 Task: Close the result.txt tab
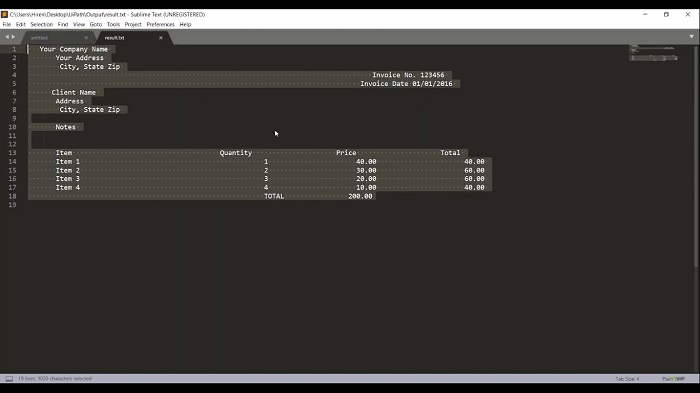161,38
